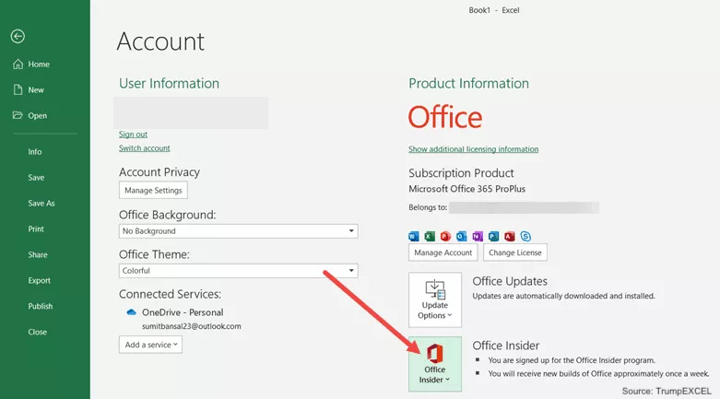720x399 pixels.
Task: Open the Share page
Action: click(x=38, y=254)
